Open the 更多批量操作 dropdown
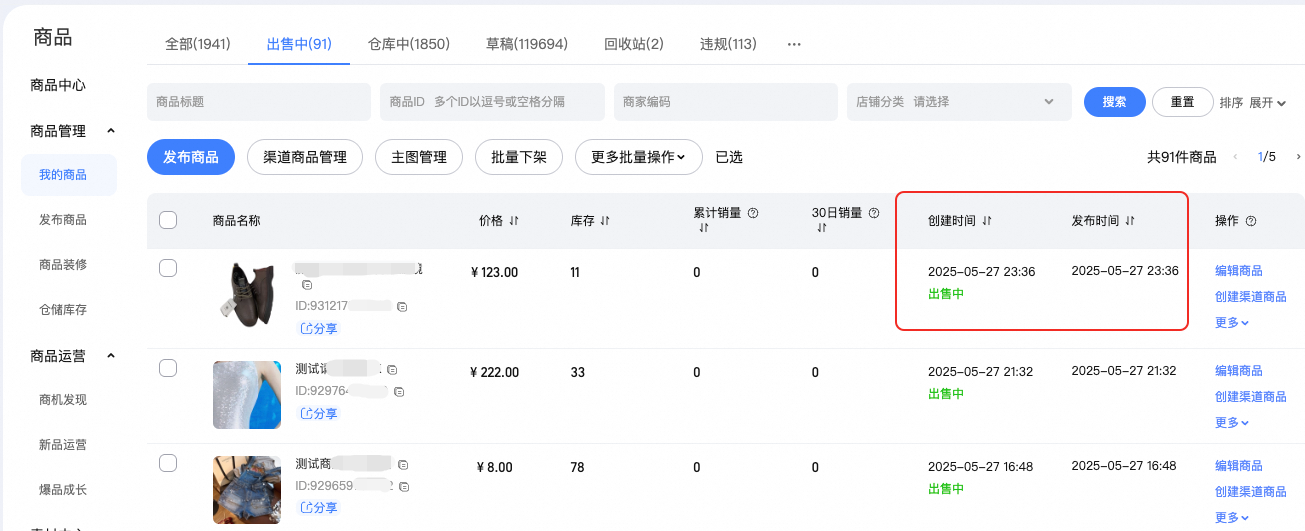Viewport: 1305px width, 531px height. (639, 157)
